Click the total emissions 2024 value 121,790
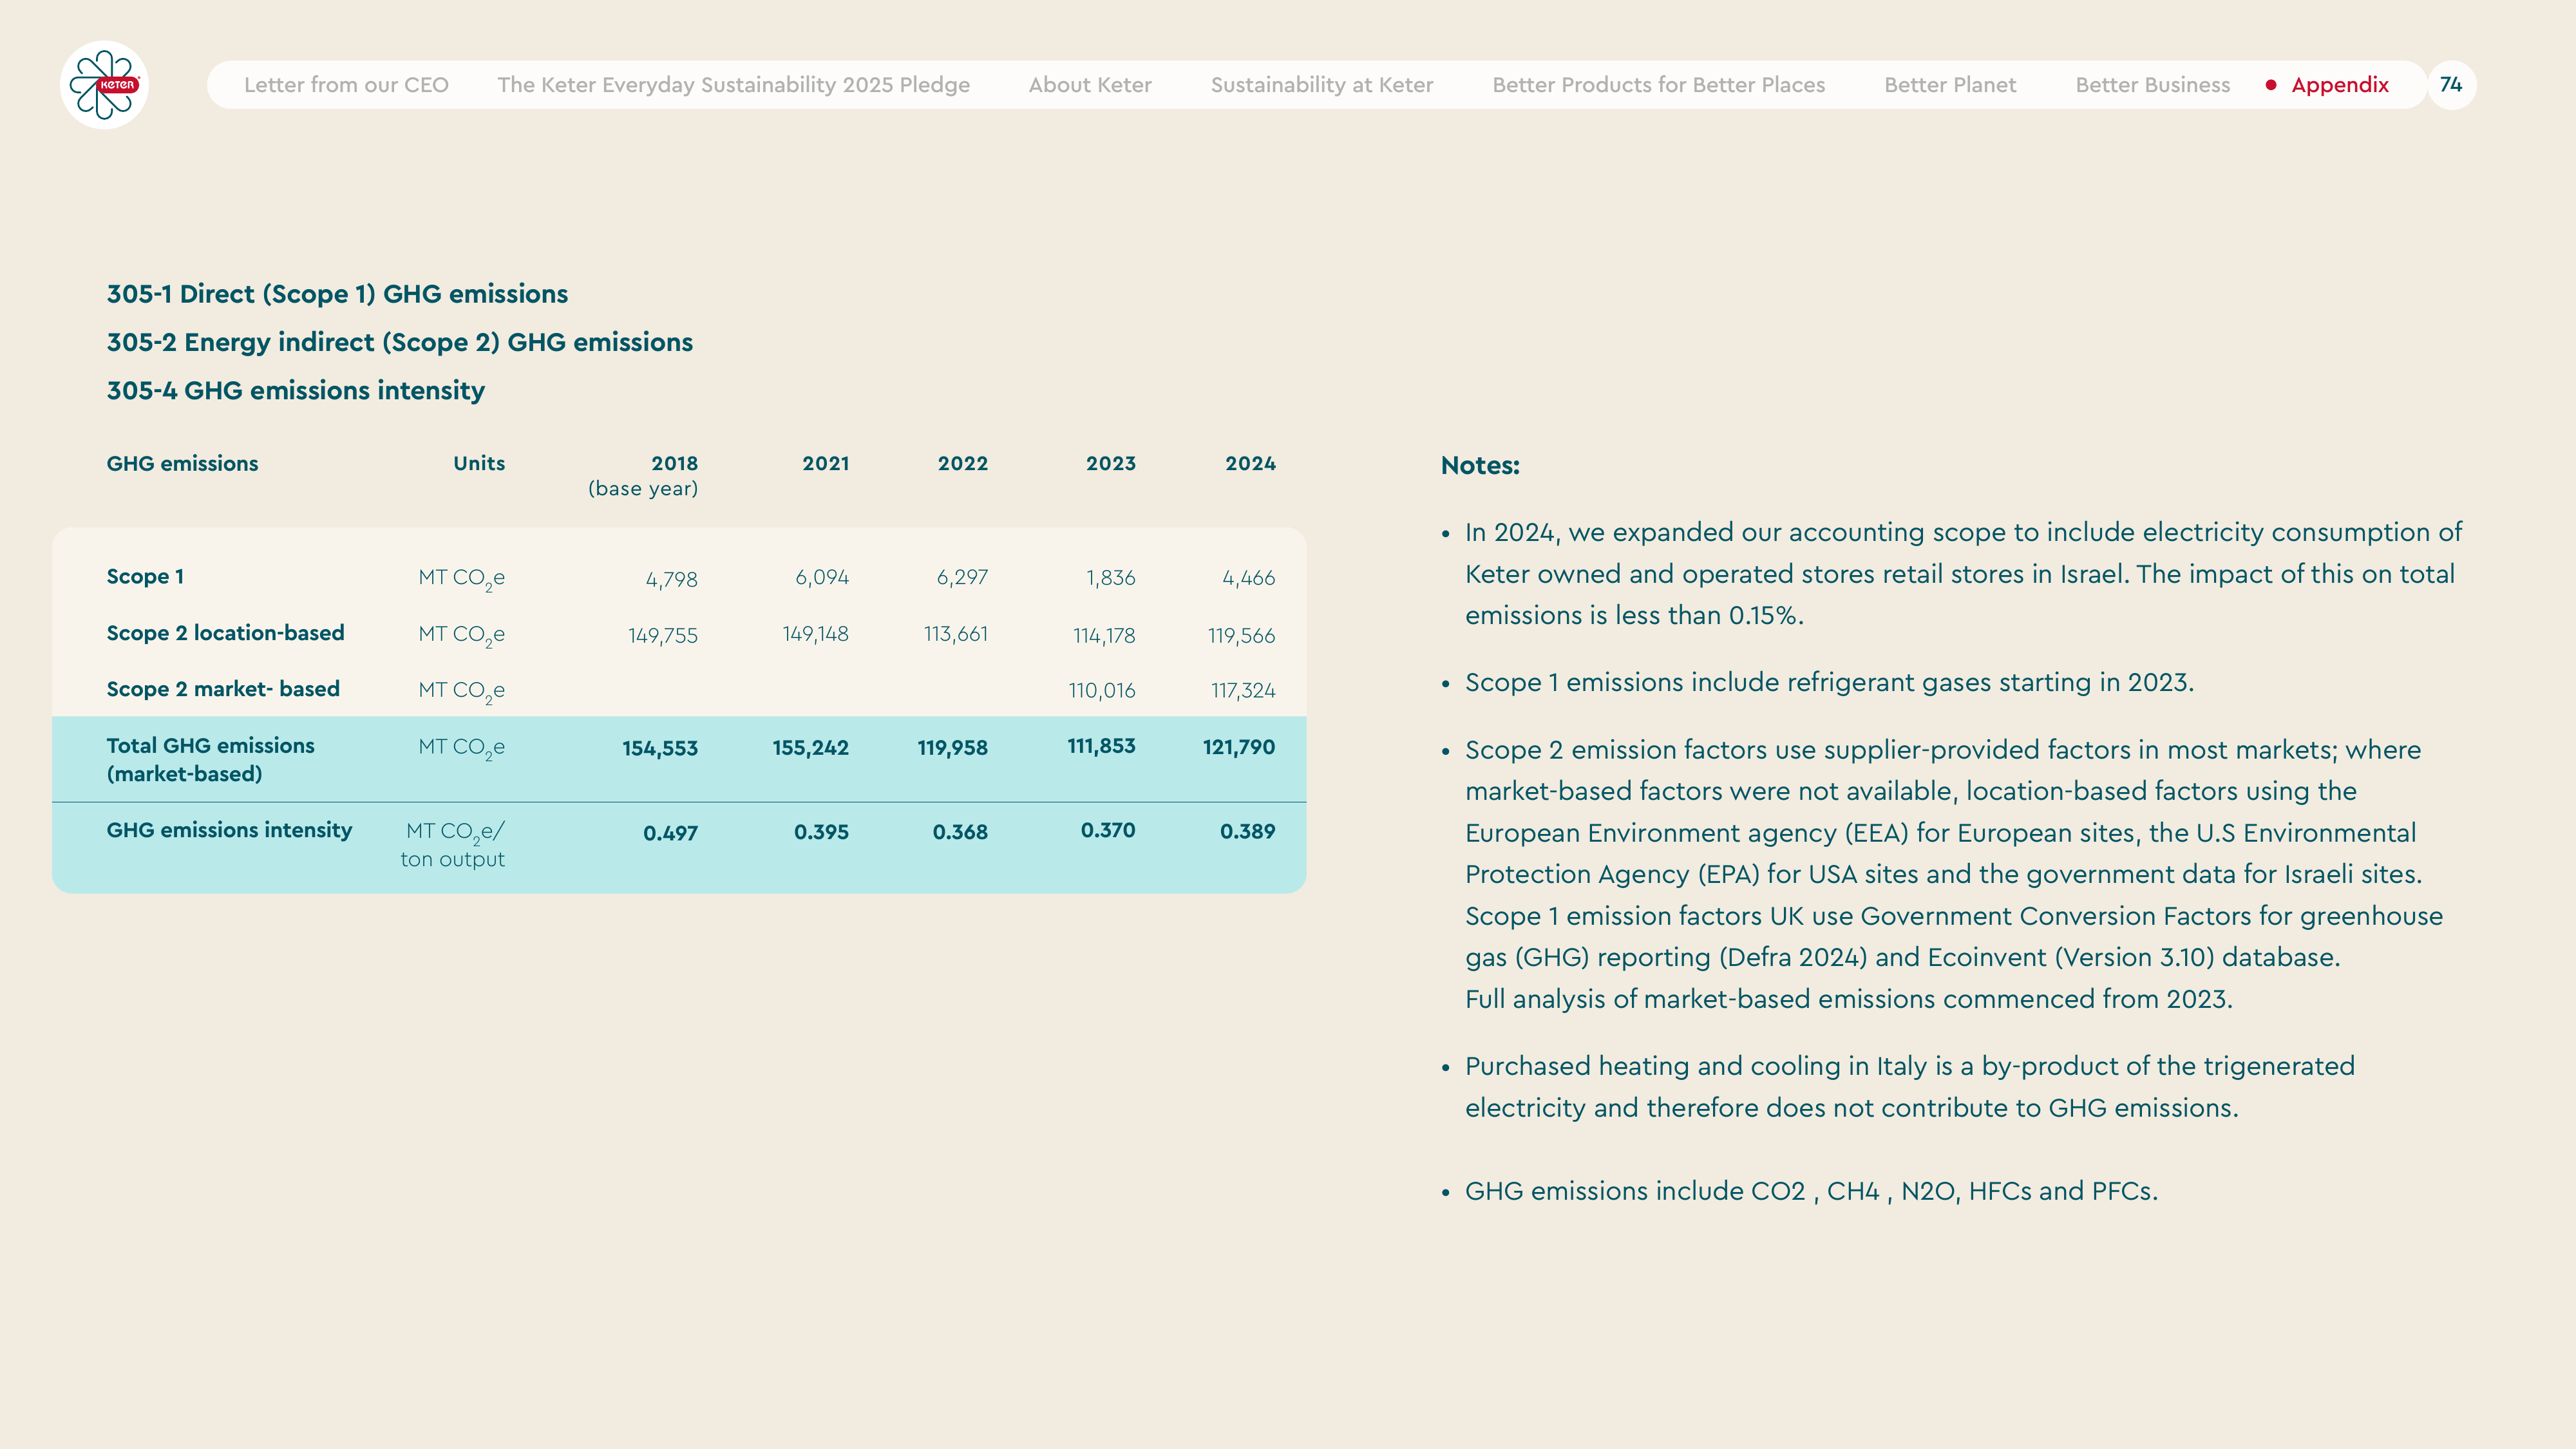This screenshot has height=1449, width=2576. pyautogui.click(x=1238, y=747)
